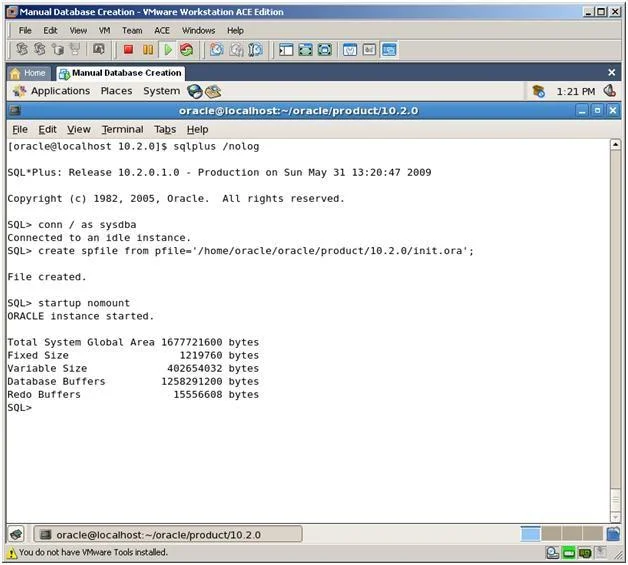Click the greyed-out funnel icon in VMware toolbar
Screen dimensions: 628x565
(75, 49)
